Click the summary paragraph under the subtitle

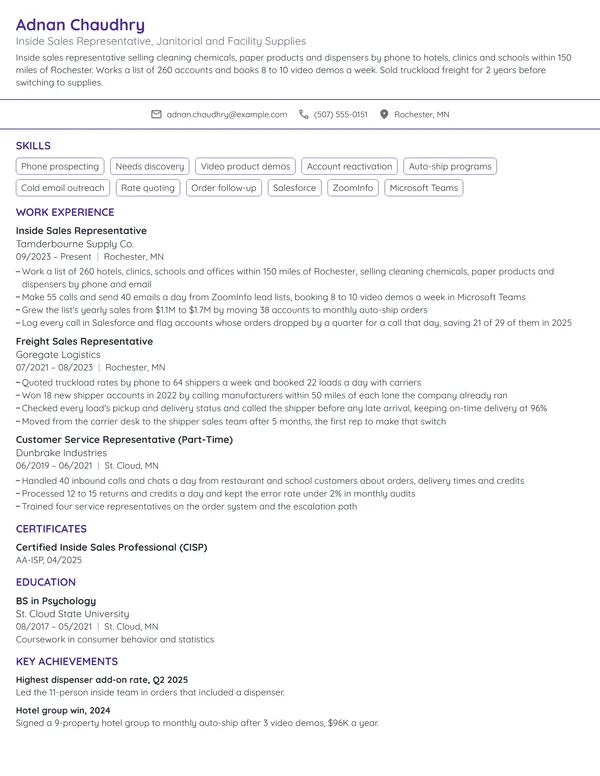point(294,70)
